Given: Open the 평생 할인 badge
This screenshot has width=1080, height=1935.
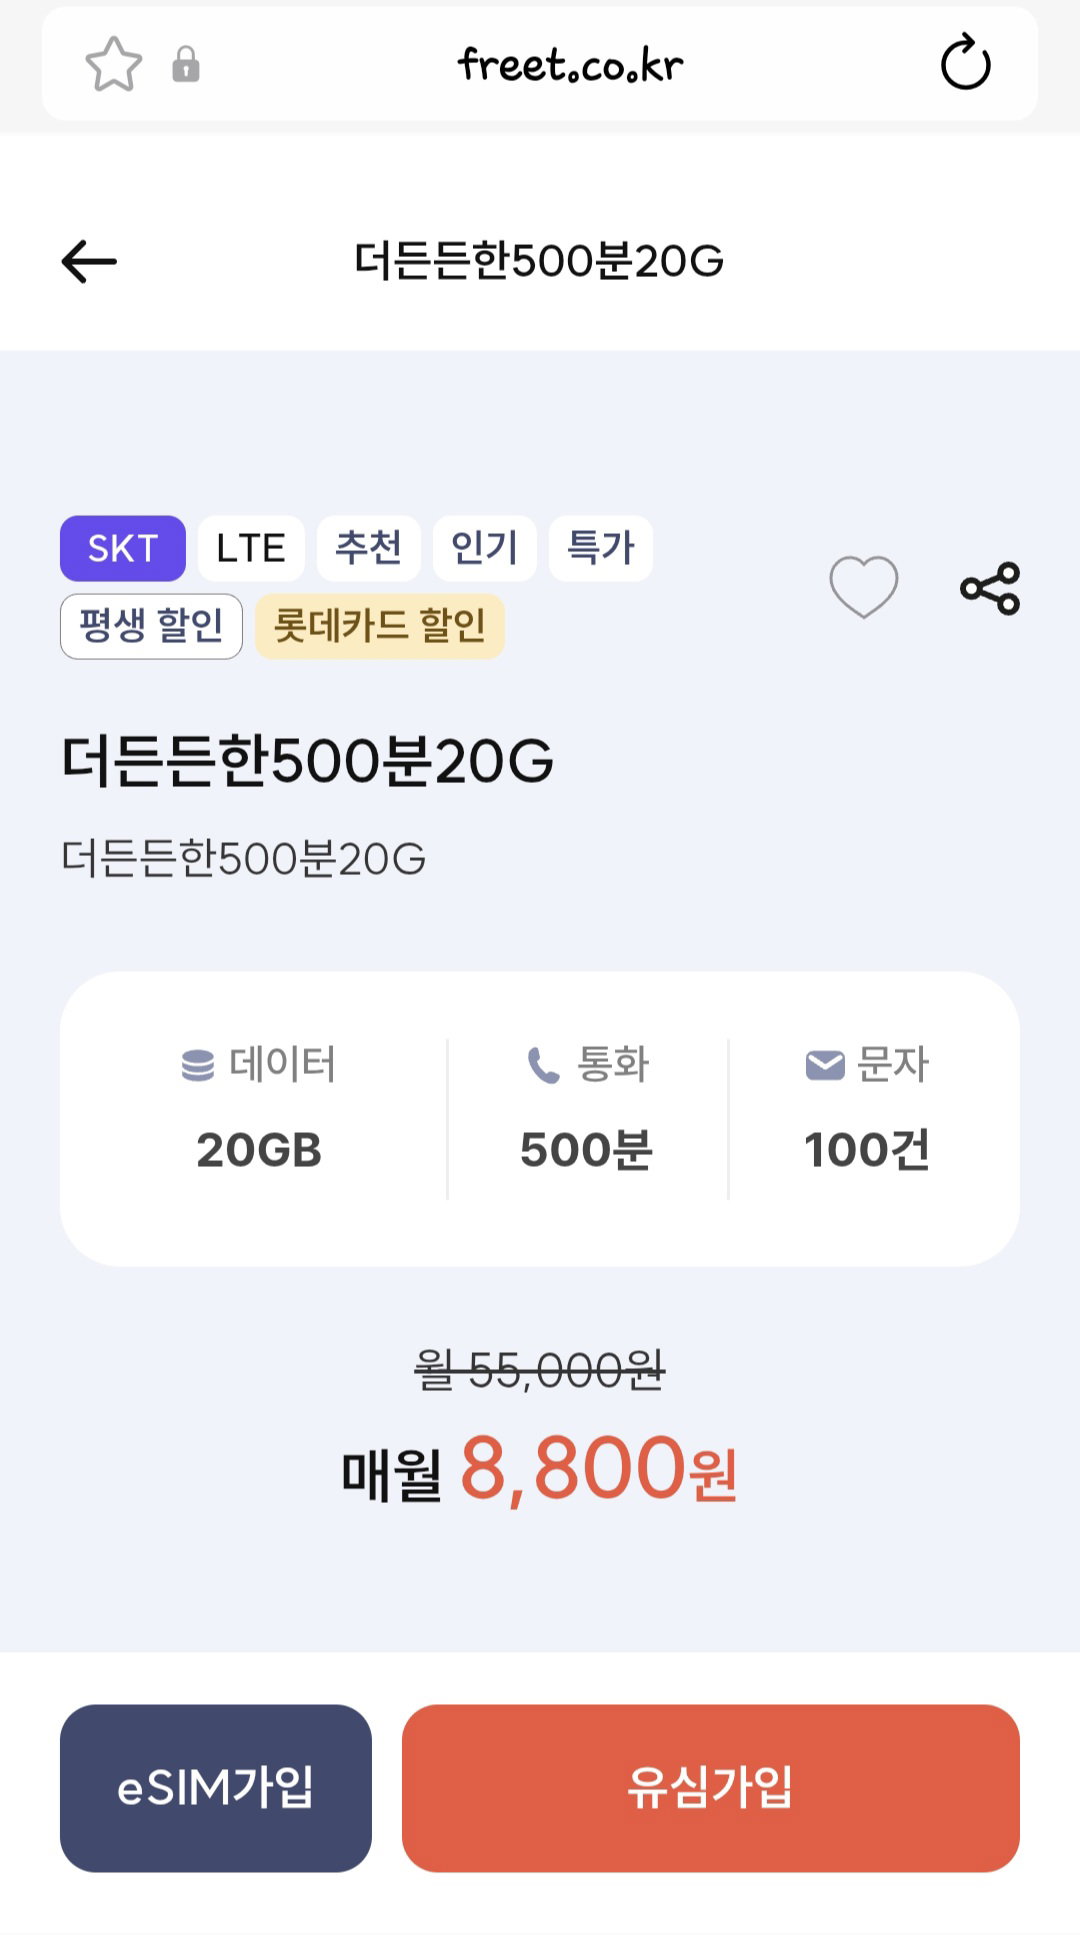Looking at the screenshot, I should pyautogui.click(x=151, y=626).
